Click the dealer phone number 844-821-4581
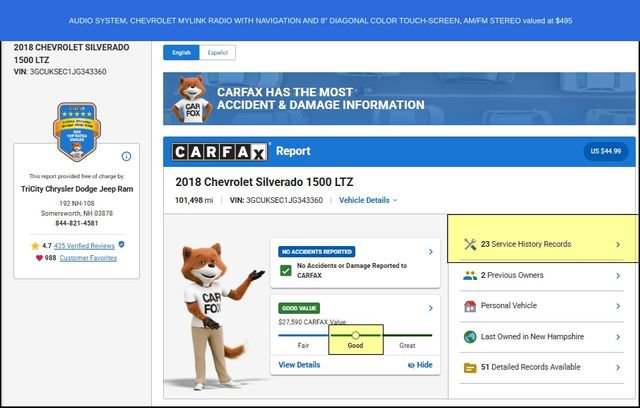 77,223
